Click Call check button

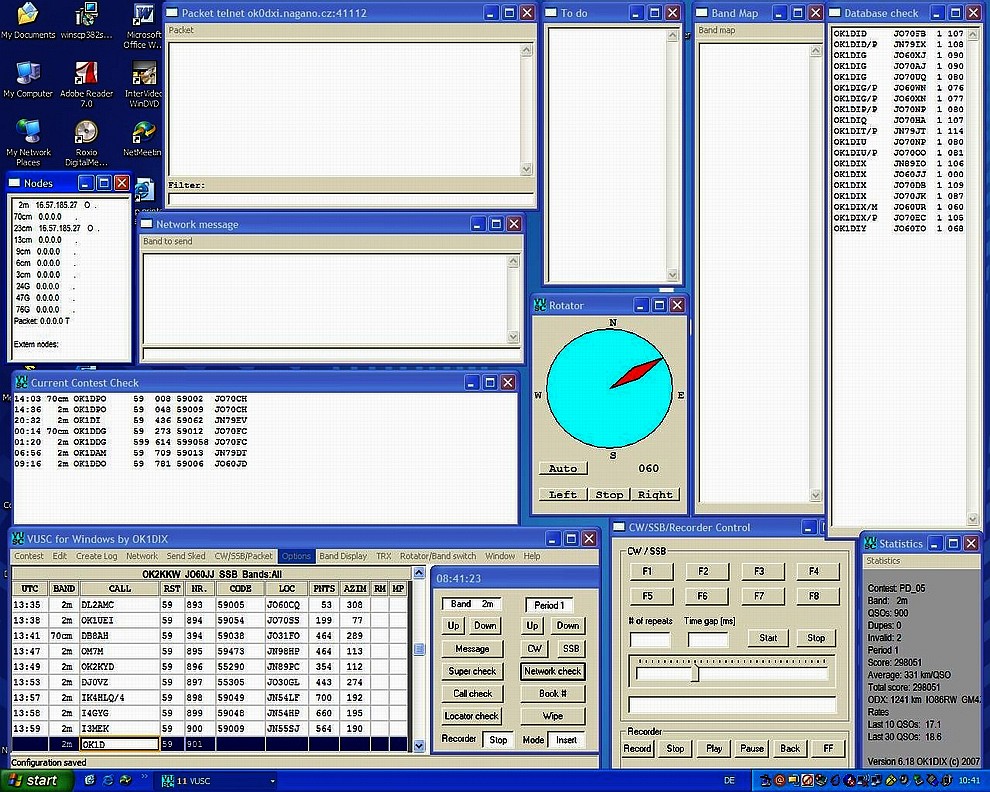(x=472, y=693)
